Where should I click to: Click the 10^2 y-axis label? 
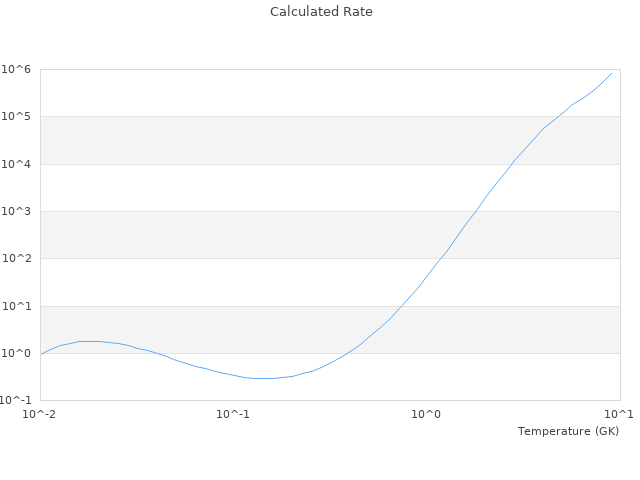(17, 259)
